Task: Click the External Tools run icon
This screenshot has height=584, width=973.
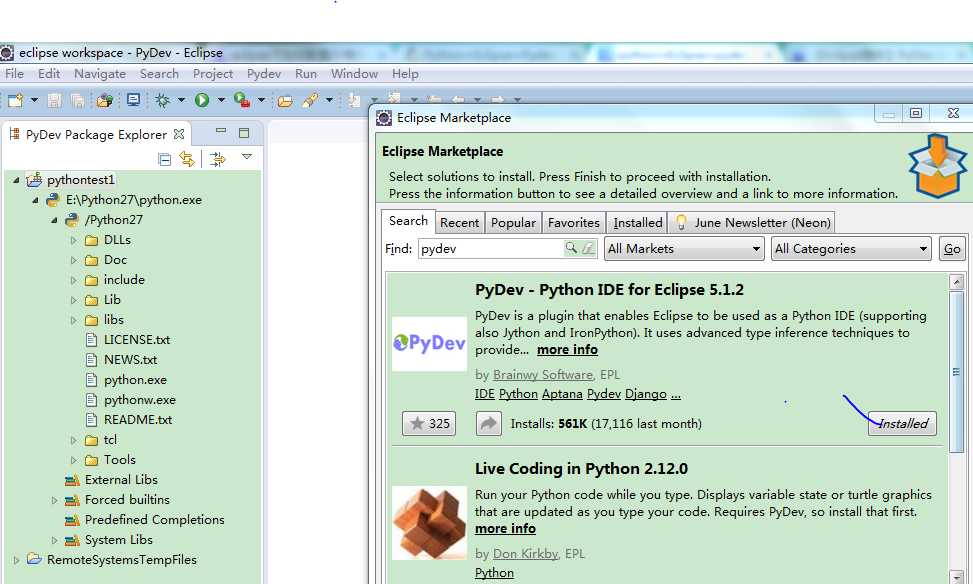Action: (x=242, y=100)
